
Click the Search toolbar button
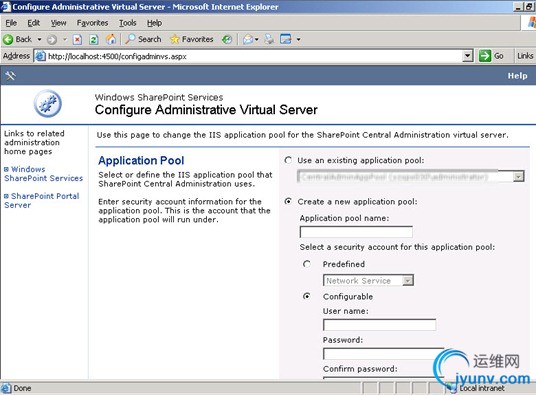point(143,39)
